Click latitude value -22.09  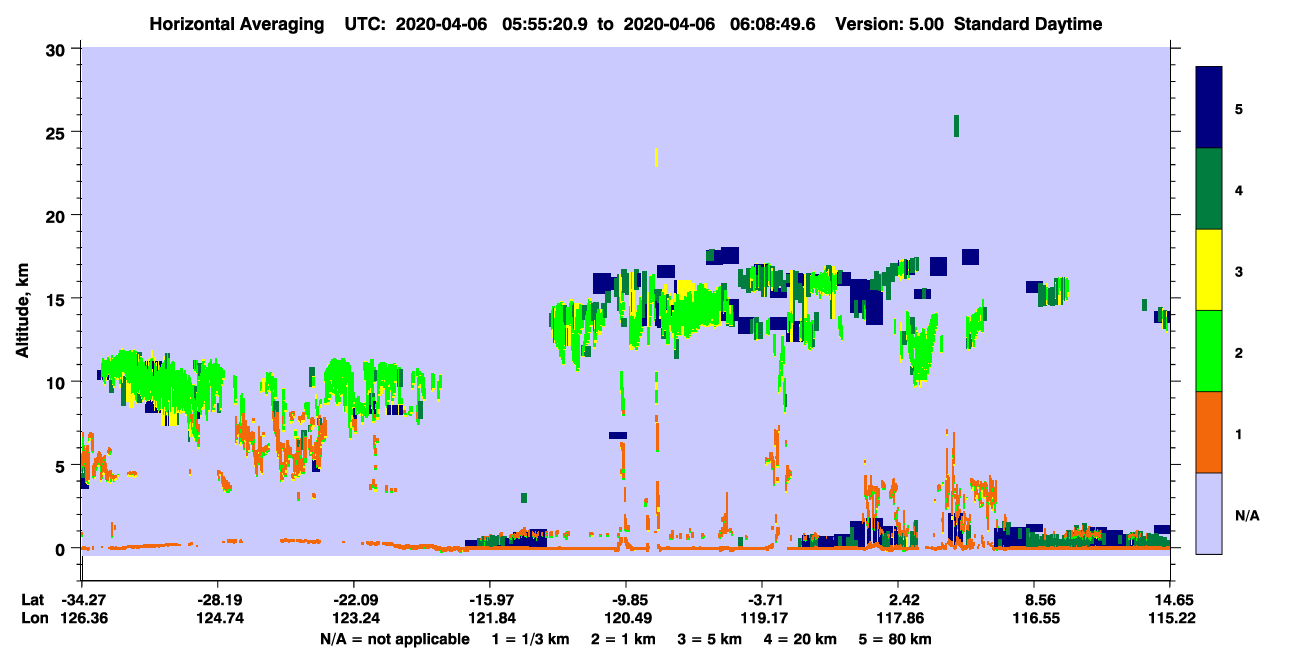pyautogui.click(x=354, y=600)
